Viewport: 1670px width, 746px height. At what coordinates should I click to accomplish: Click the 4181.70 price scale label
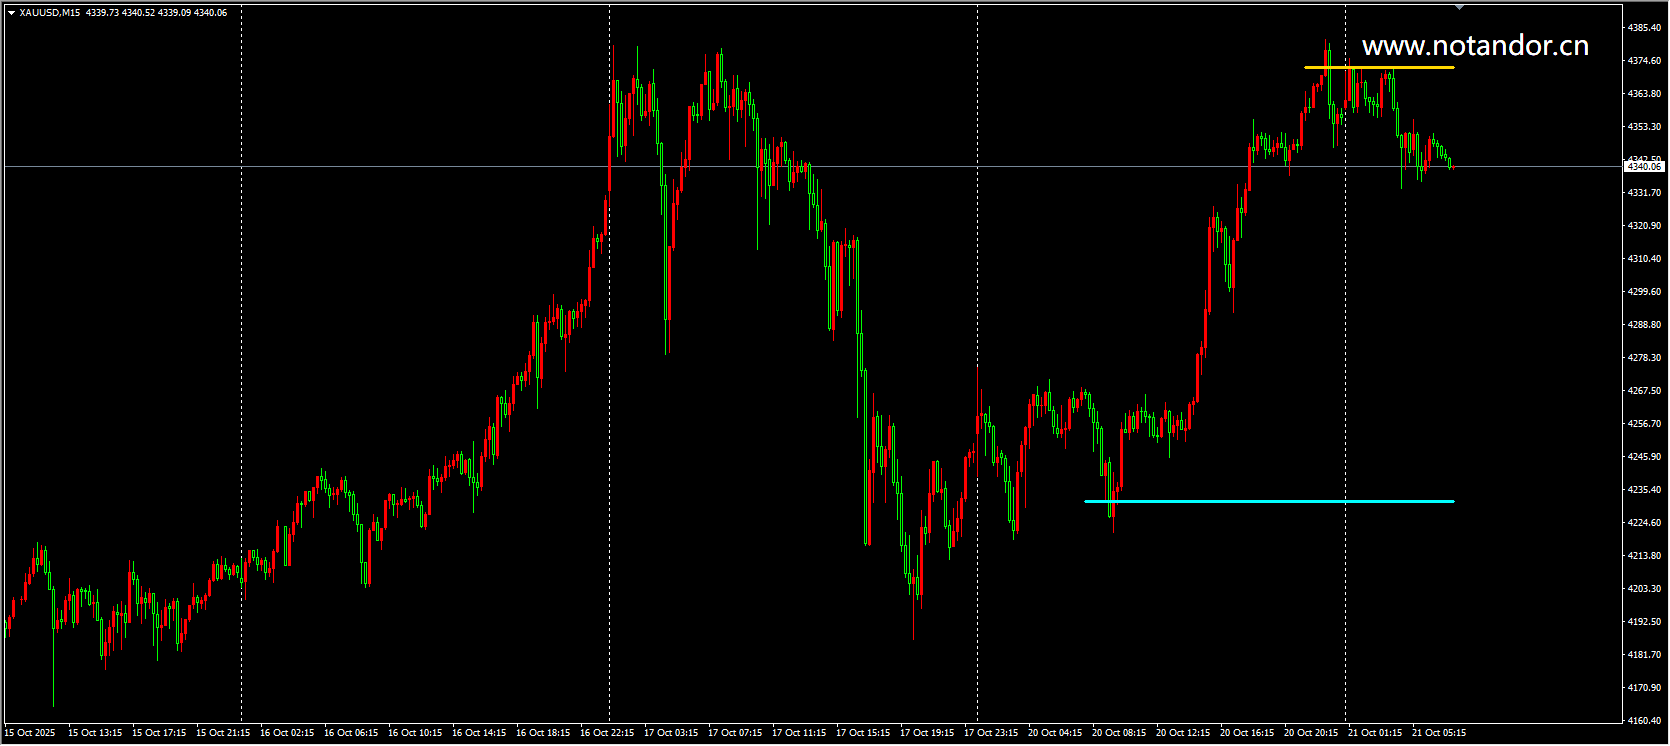pyautogui.click(x=1645, y=655)
